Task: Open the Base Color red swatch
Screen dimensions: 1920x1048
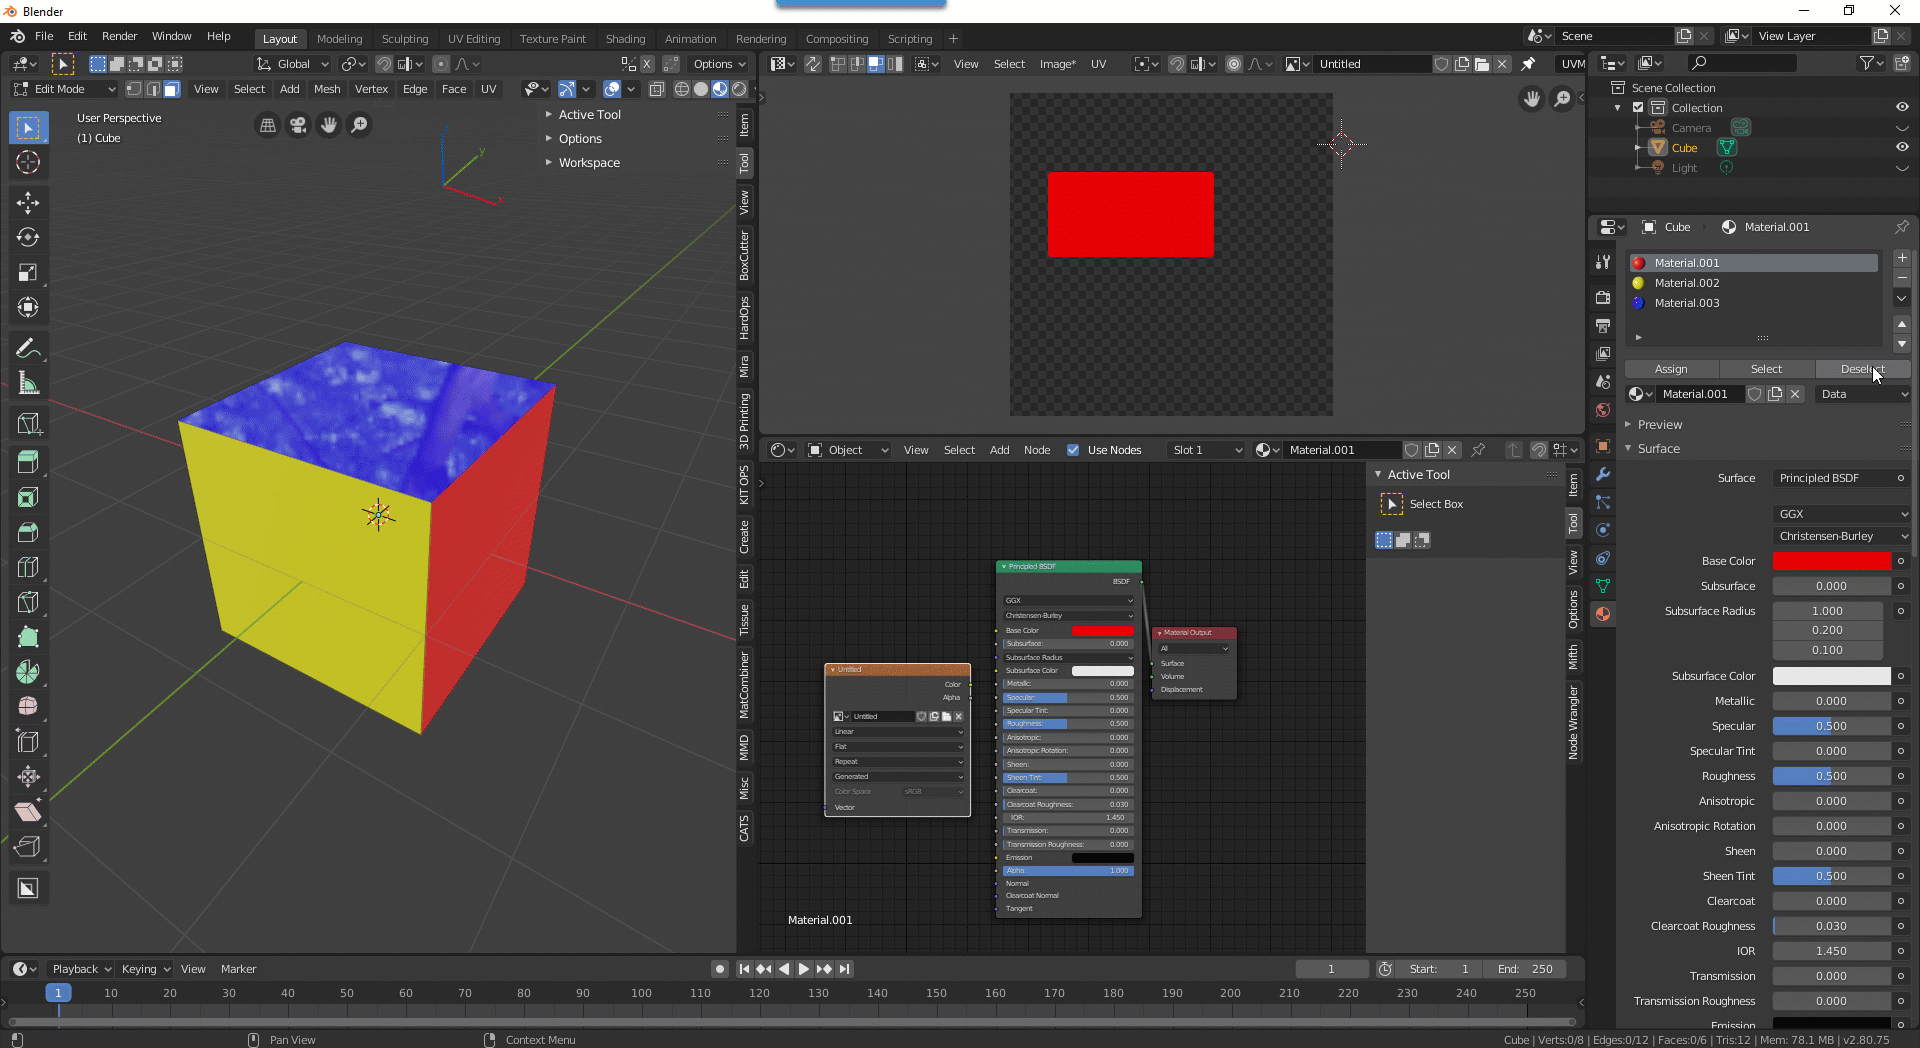Action: (1832, 561)
